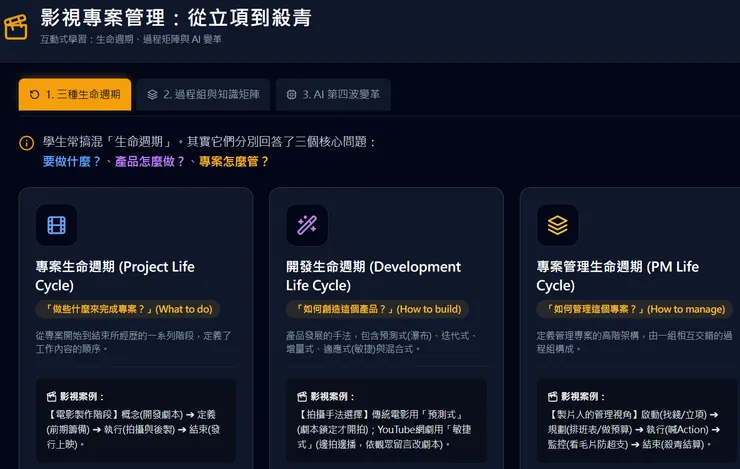
Task: Click the layers icon in 過程組與知識矩陣 tab
Action: click(x=152, y=94)
